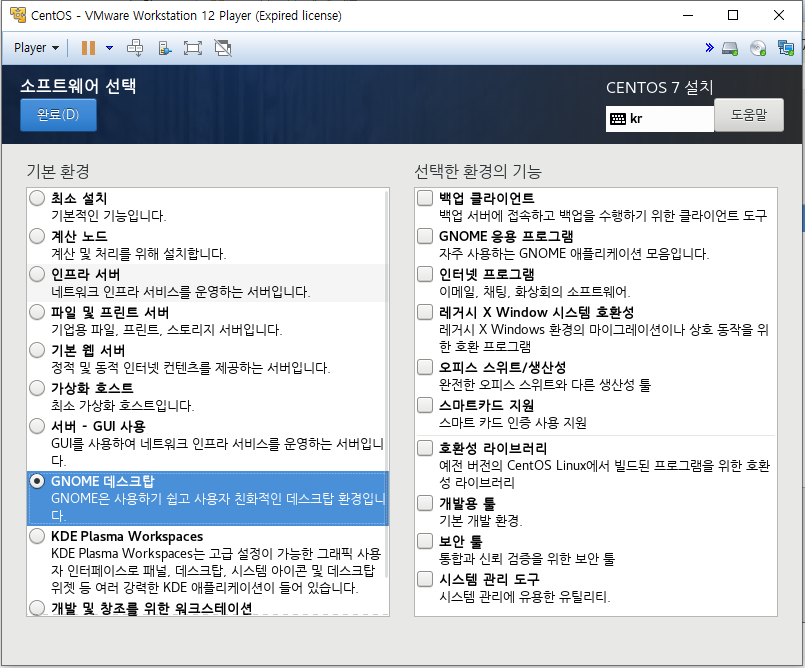The image size is (805, 668).
Task: Open the Player menu
Action: click(36, 48)
